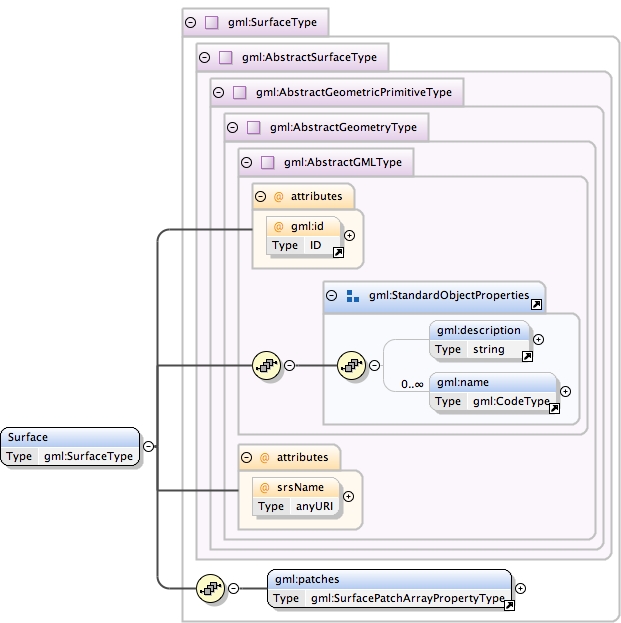Select the gml:id attribute name
Viewport: 621px width, 623px height.
pyautogui.click(x=307, y=226)
